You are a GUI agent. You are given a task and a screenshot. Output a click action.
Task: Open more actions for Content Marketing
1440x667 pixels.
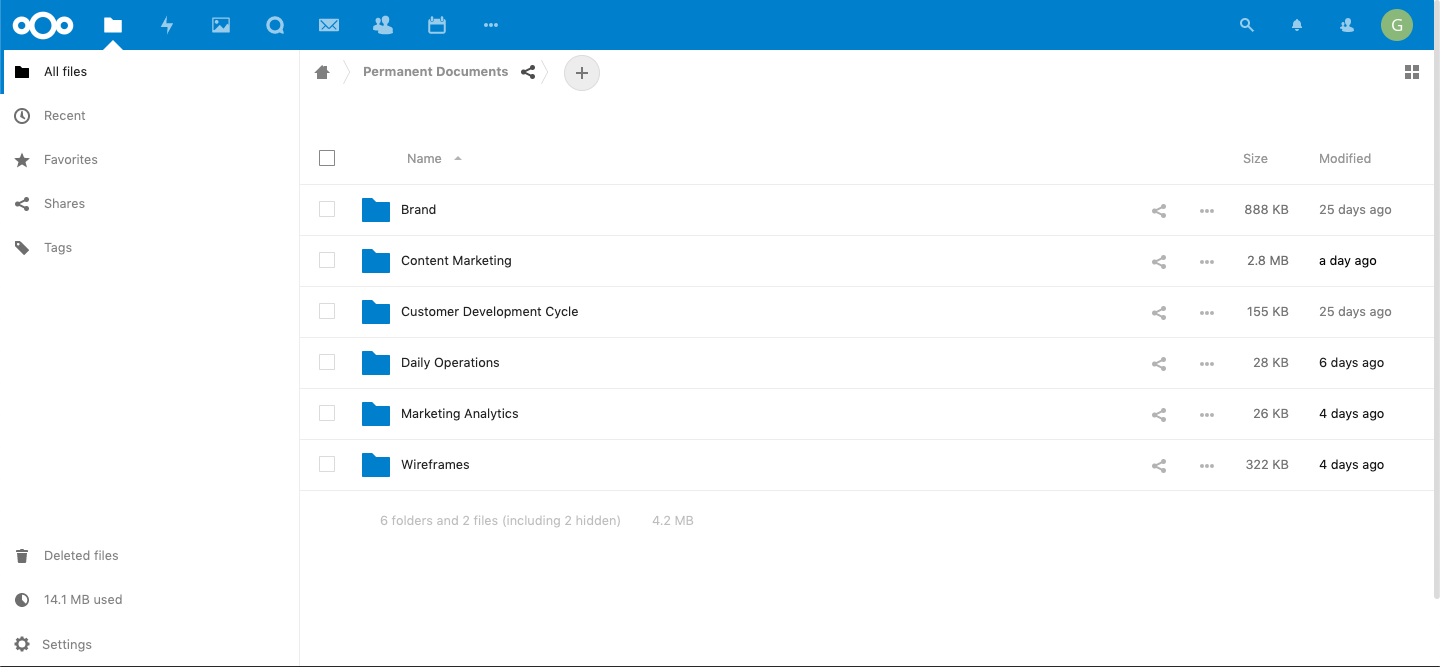[1207, 261]
